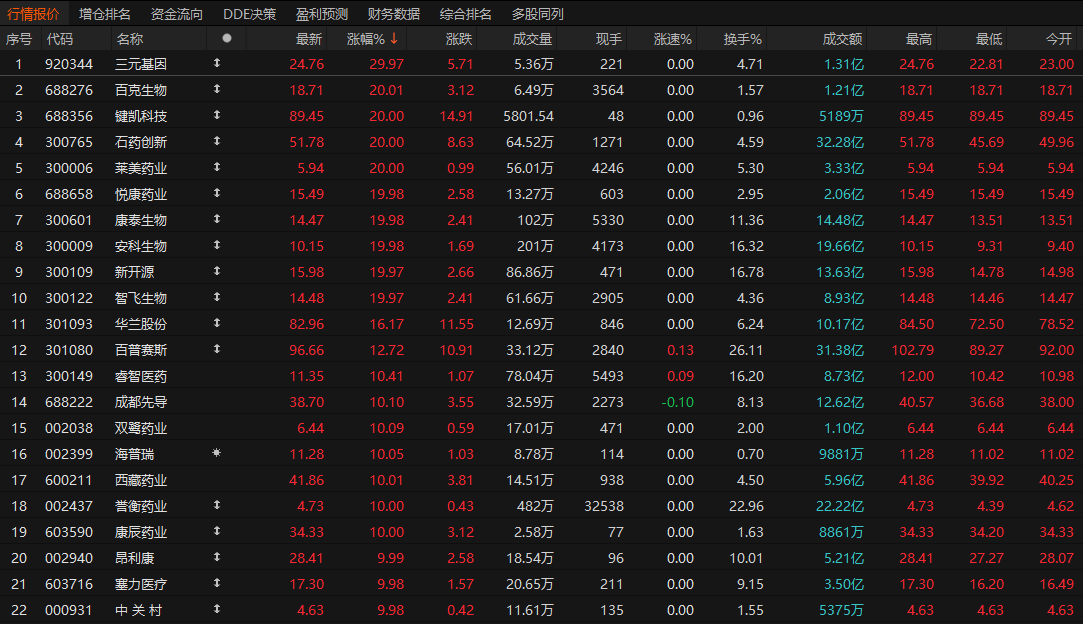
Task: Open the 财务数据 tab
Action: 394,14
